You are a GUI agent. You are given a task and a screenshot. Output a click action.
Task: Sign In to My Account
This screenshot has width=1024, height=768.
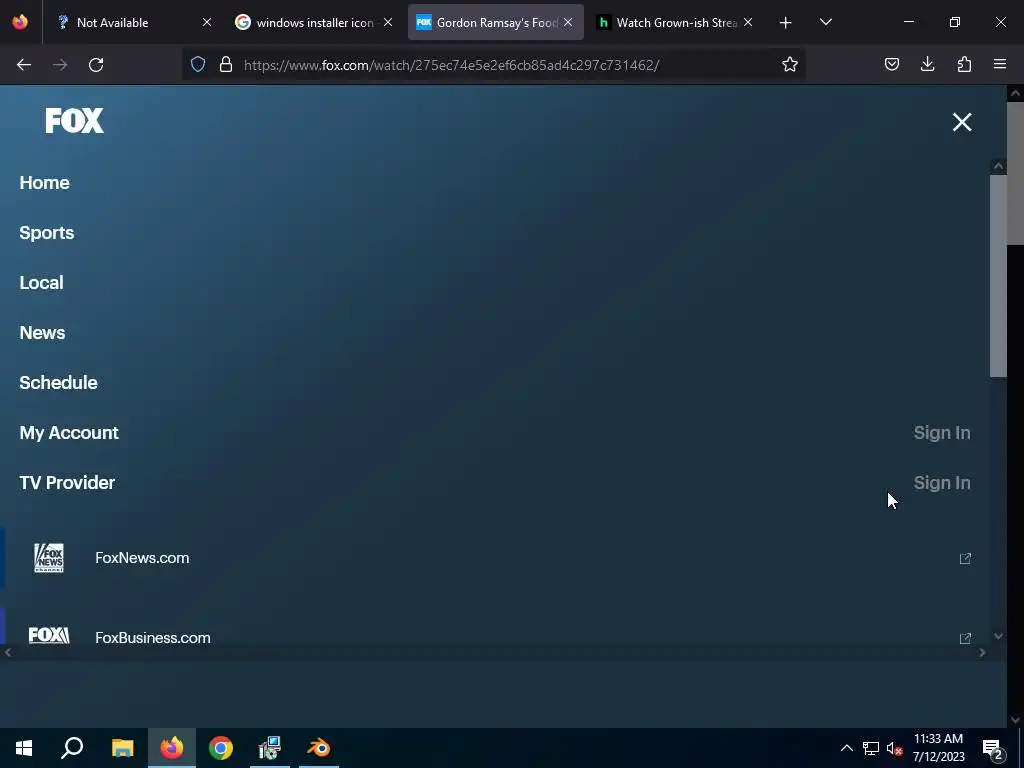[941, 433]
